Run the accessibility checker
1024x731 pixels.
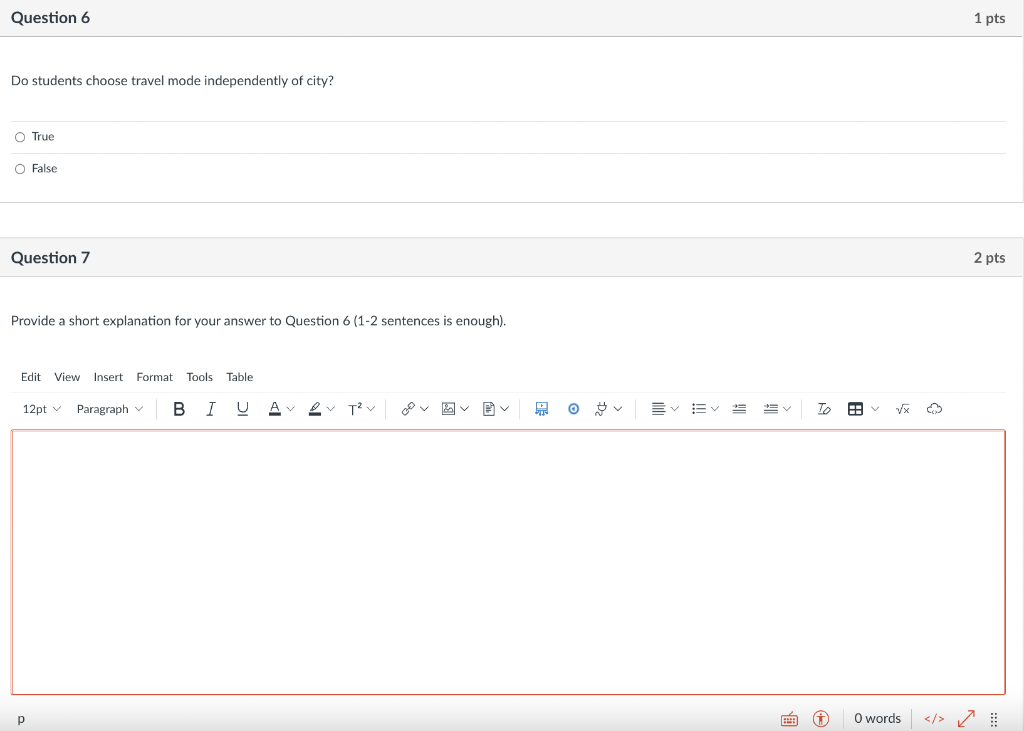820,718
